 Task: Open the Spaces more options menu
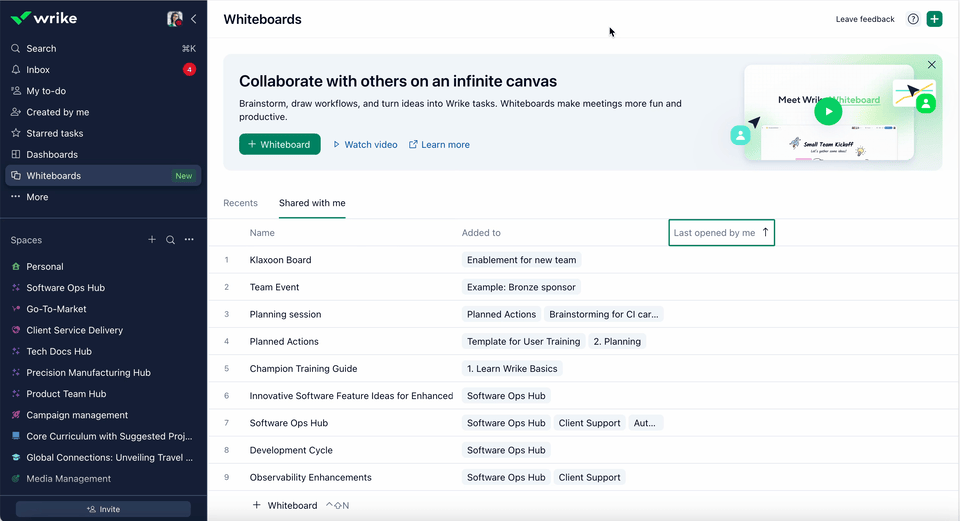tap(189, 240)
